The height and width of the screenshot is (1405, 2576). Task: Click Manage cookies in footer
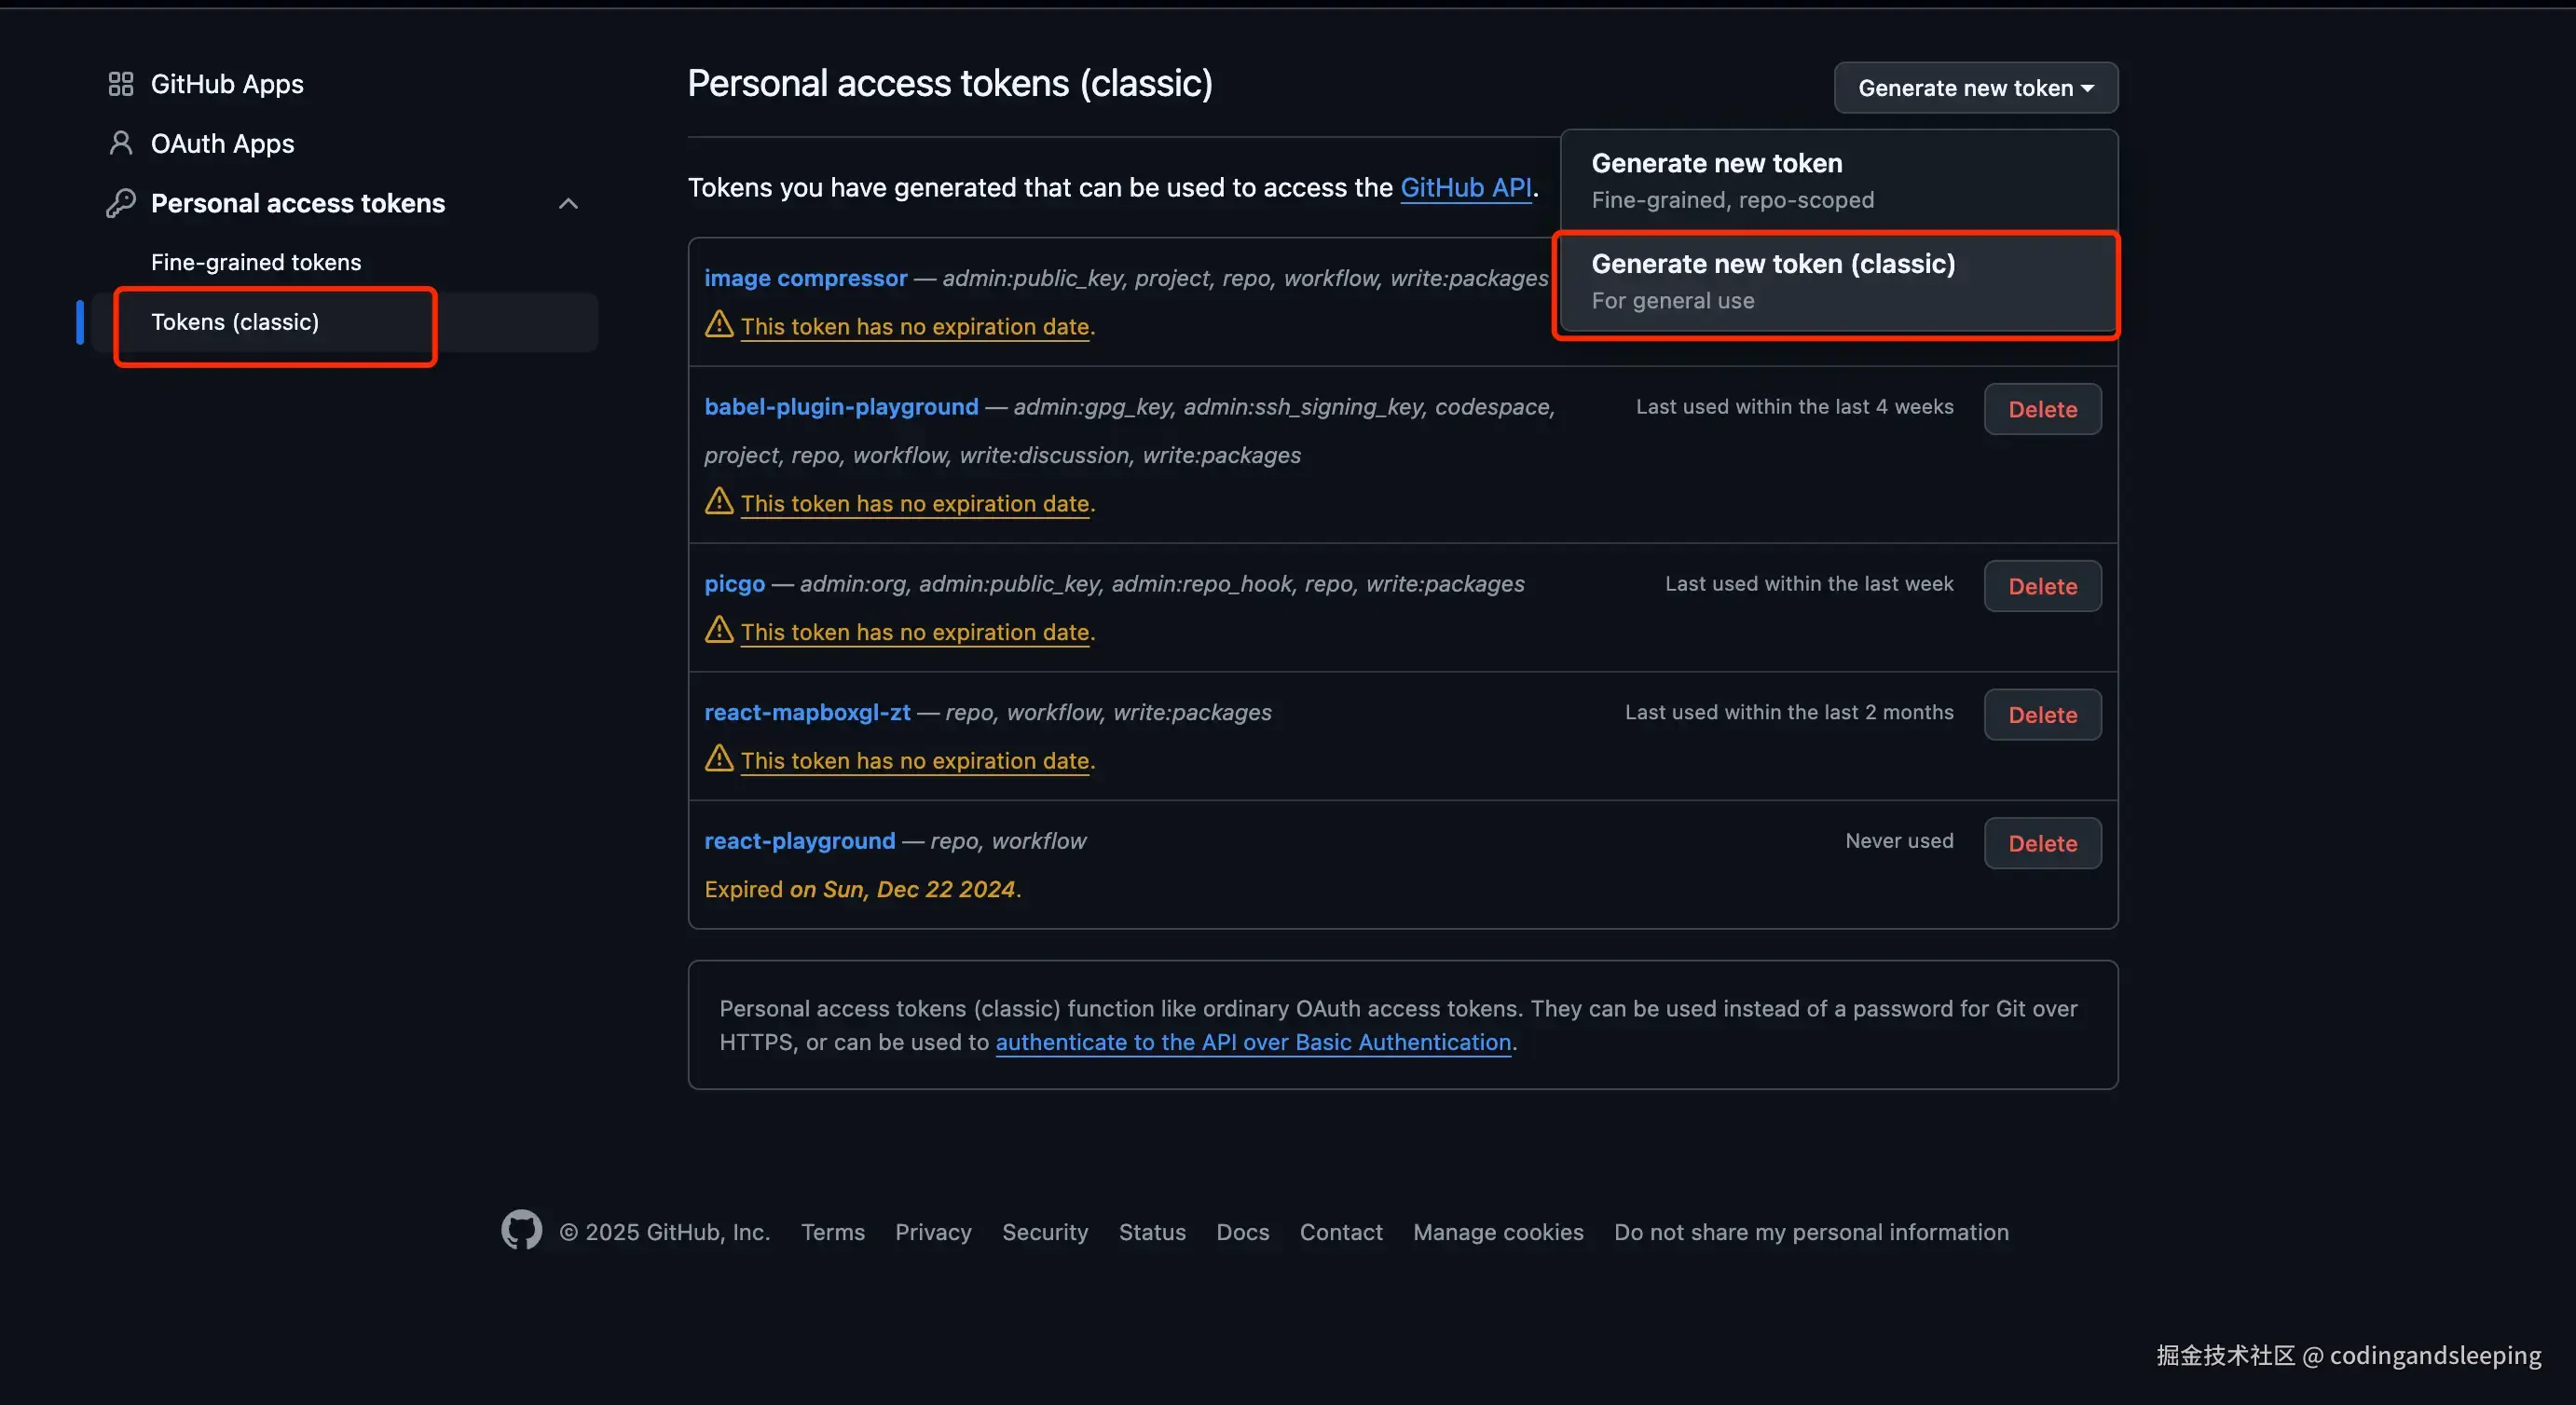tap(1498, 1232)
